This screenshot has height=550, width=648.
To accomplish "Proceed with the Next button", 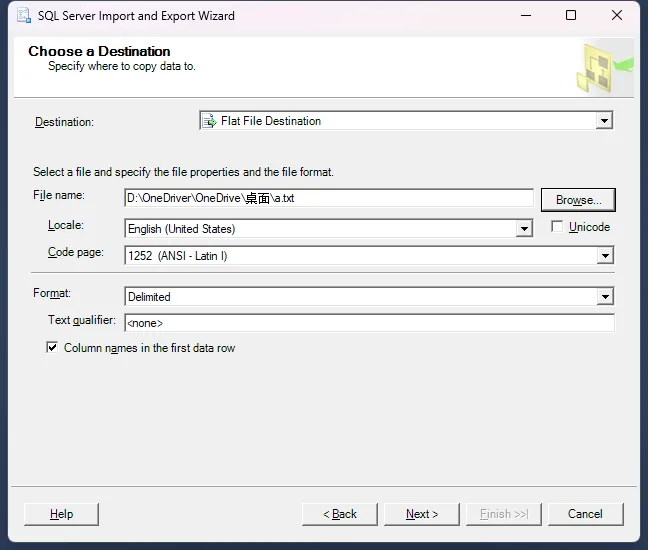I will (422, 514).
